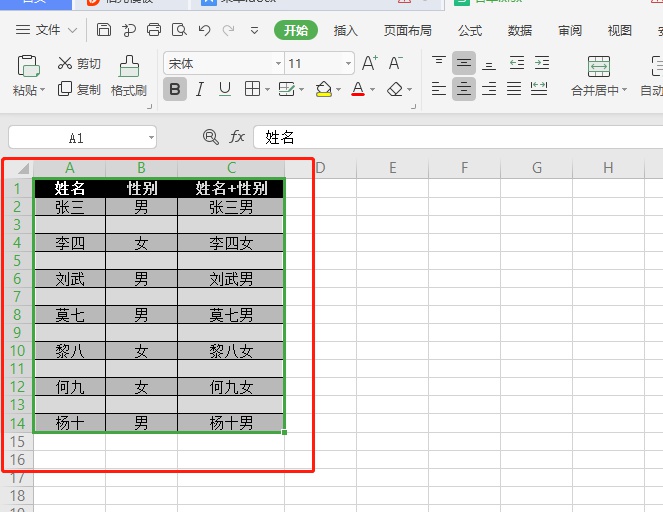
Task: Click the Cut (剪切) scissors icon
Action: [65, 63]
